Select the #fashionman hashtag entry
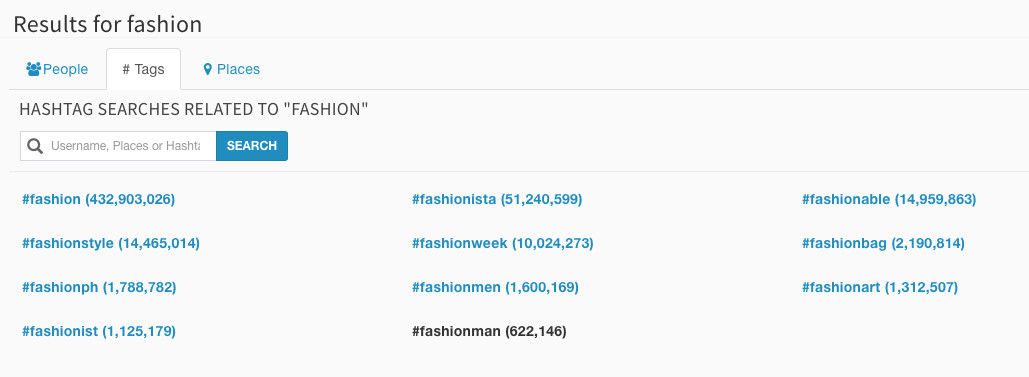This screenshot has width=1029, height=377. 489,331
